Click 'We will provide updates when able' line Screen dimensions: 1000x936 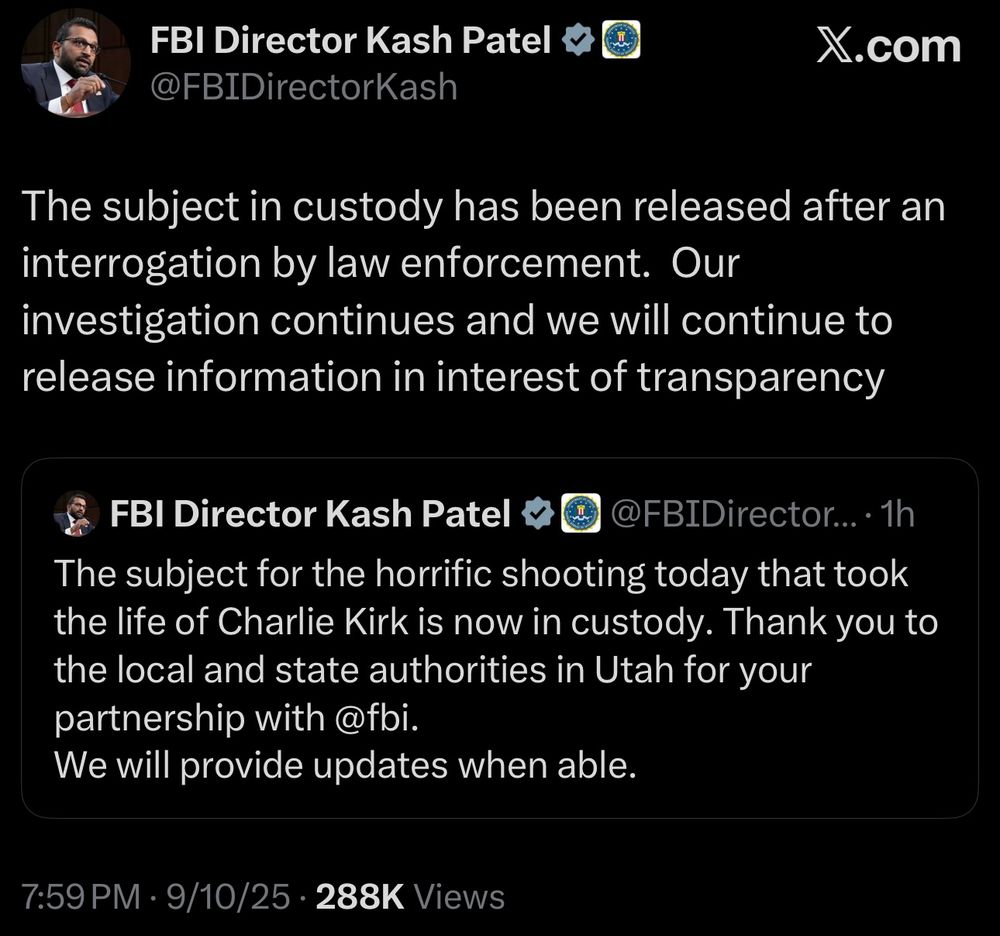point(345,765)
